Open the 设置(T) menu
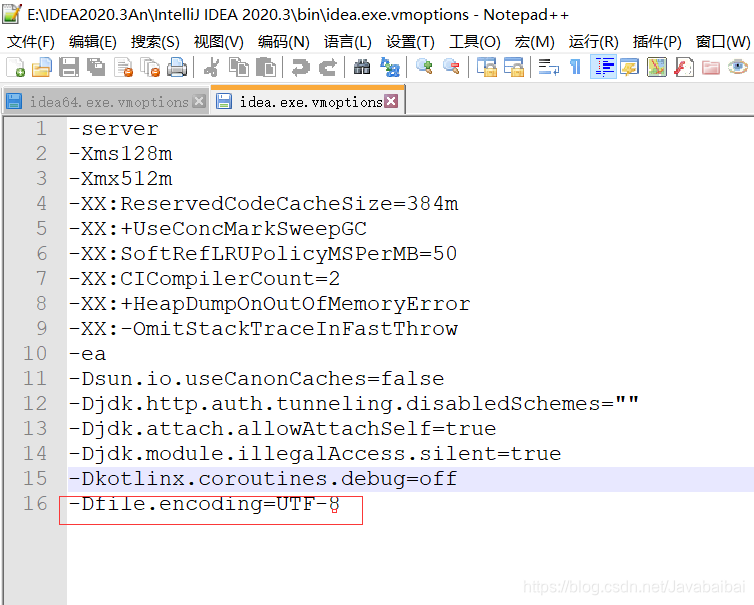Viewport: 754px width, 605px height. click(410, 42)
